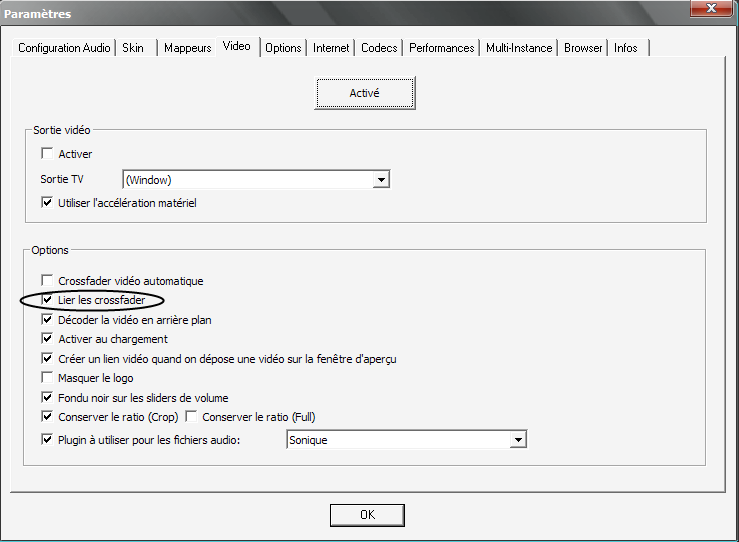Uncheck Activer au chargement
The image size is (739, 542).
[x=47, y=338]
